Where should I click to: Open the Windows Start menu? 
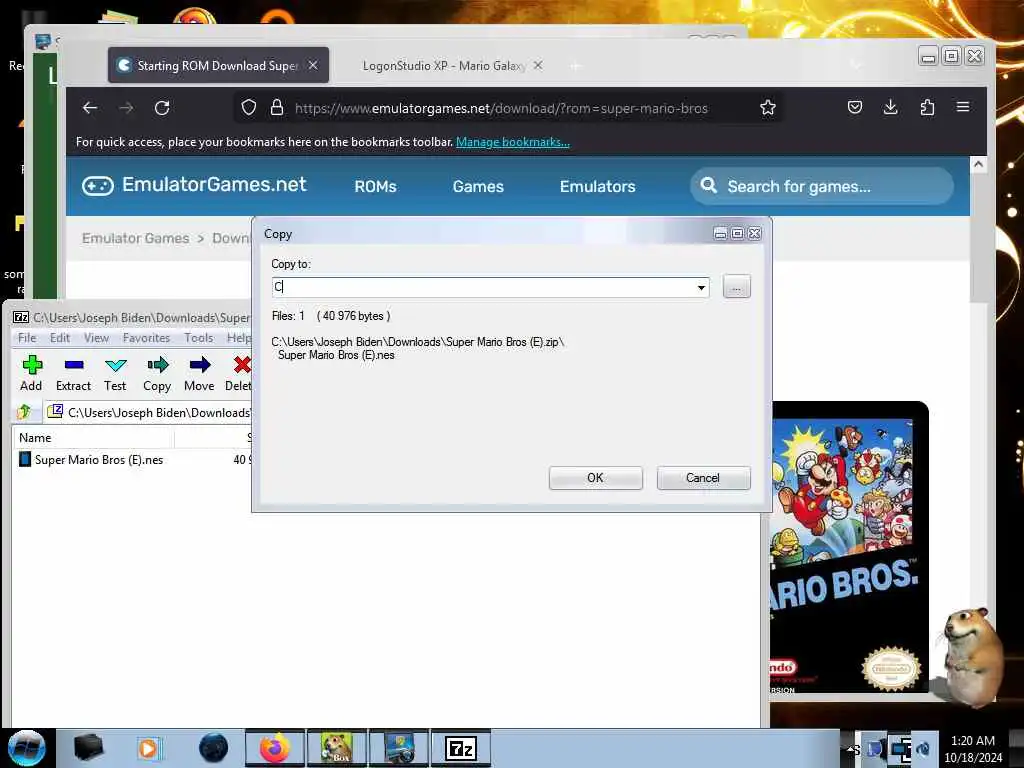[27, 748]
